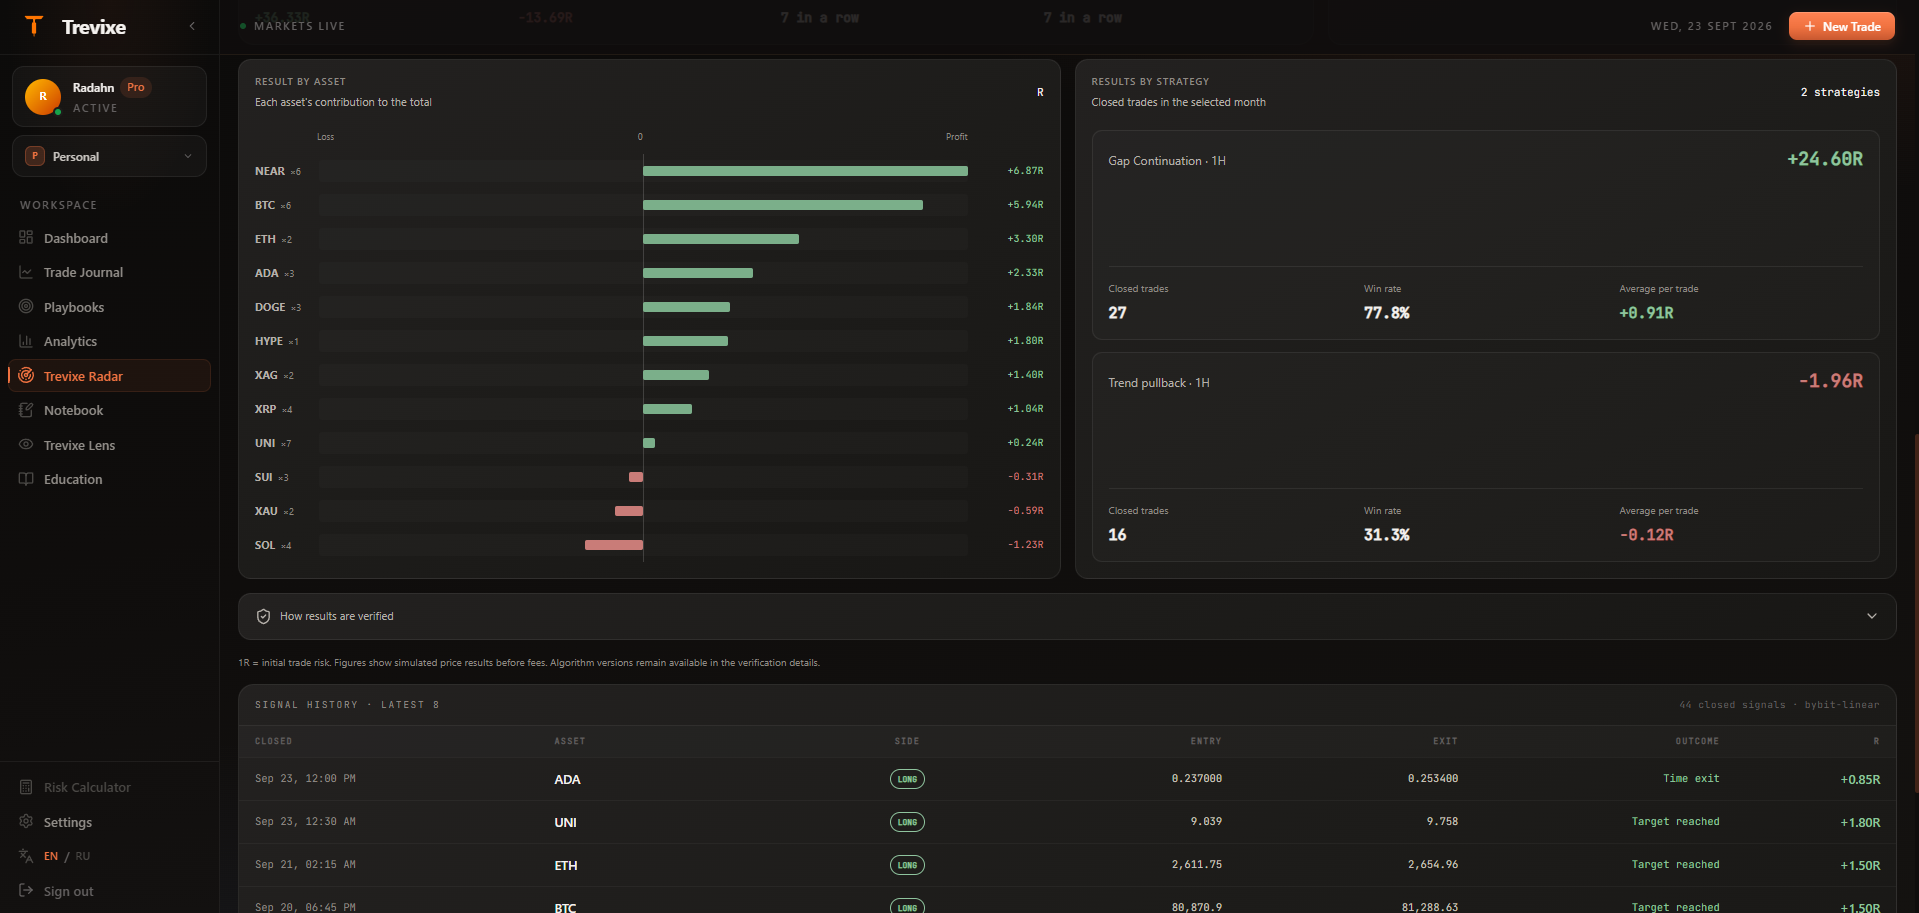This screenshot has height=913, width=1919.
Task: Open Risk Calculator via its calculator icon
Action: pos(26,787)
